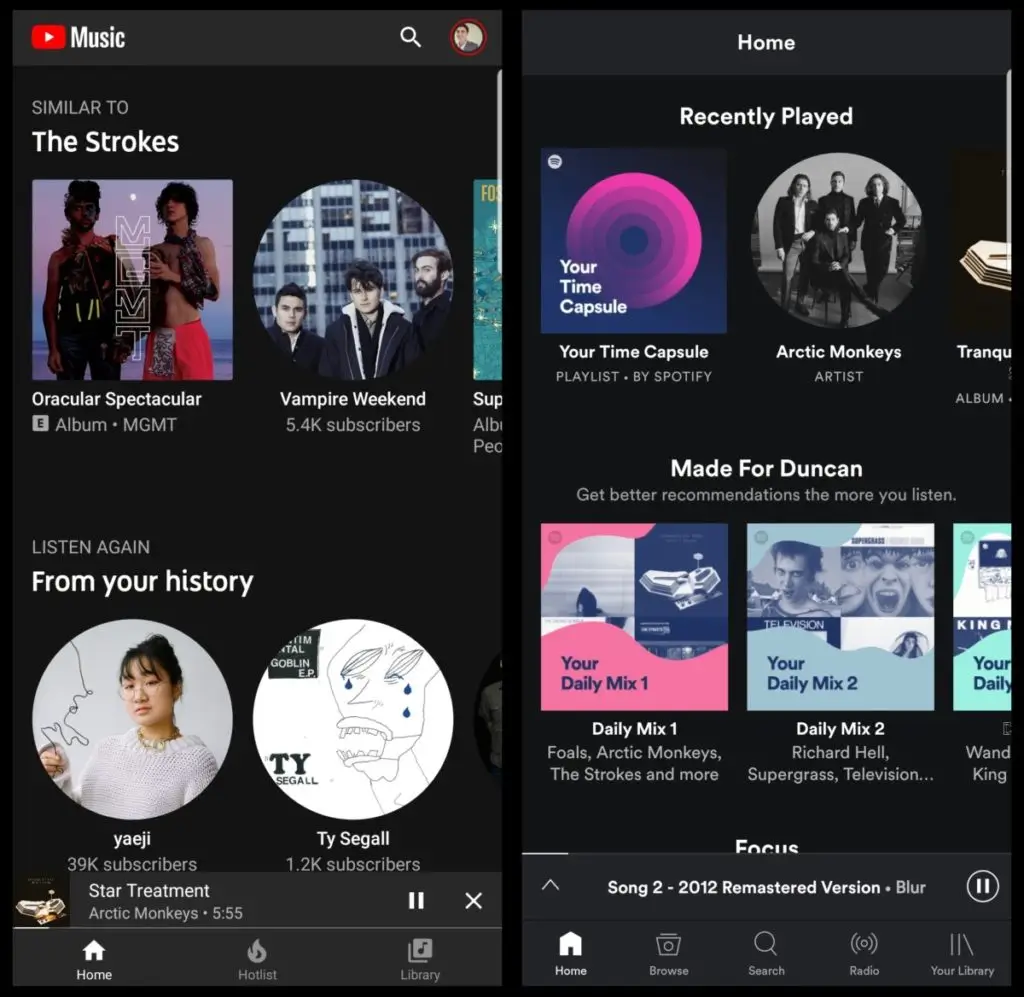Open Spotify Your Library tab
The image size is (1024, 997).
962,953
